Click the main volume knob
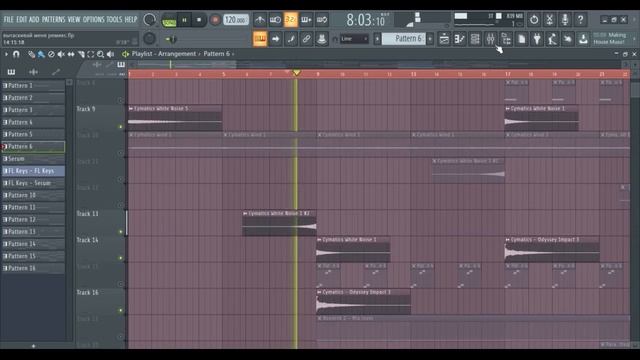640x360 pixels. [x=149, y=20]
